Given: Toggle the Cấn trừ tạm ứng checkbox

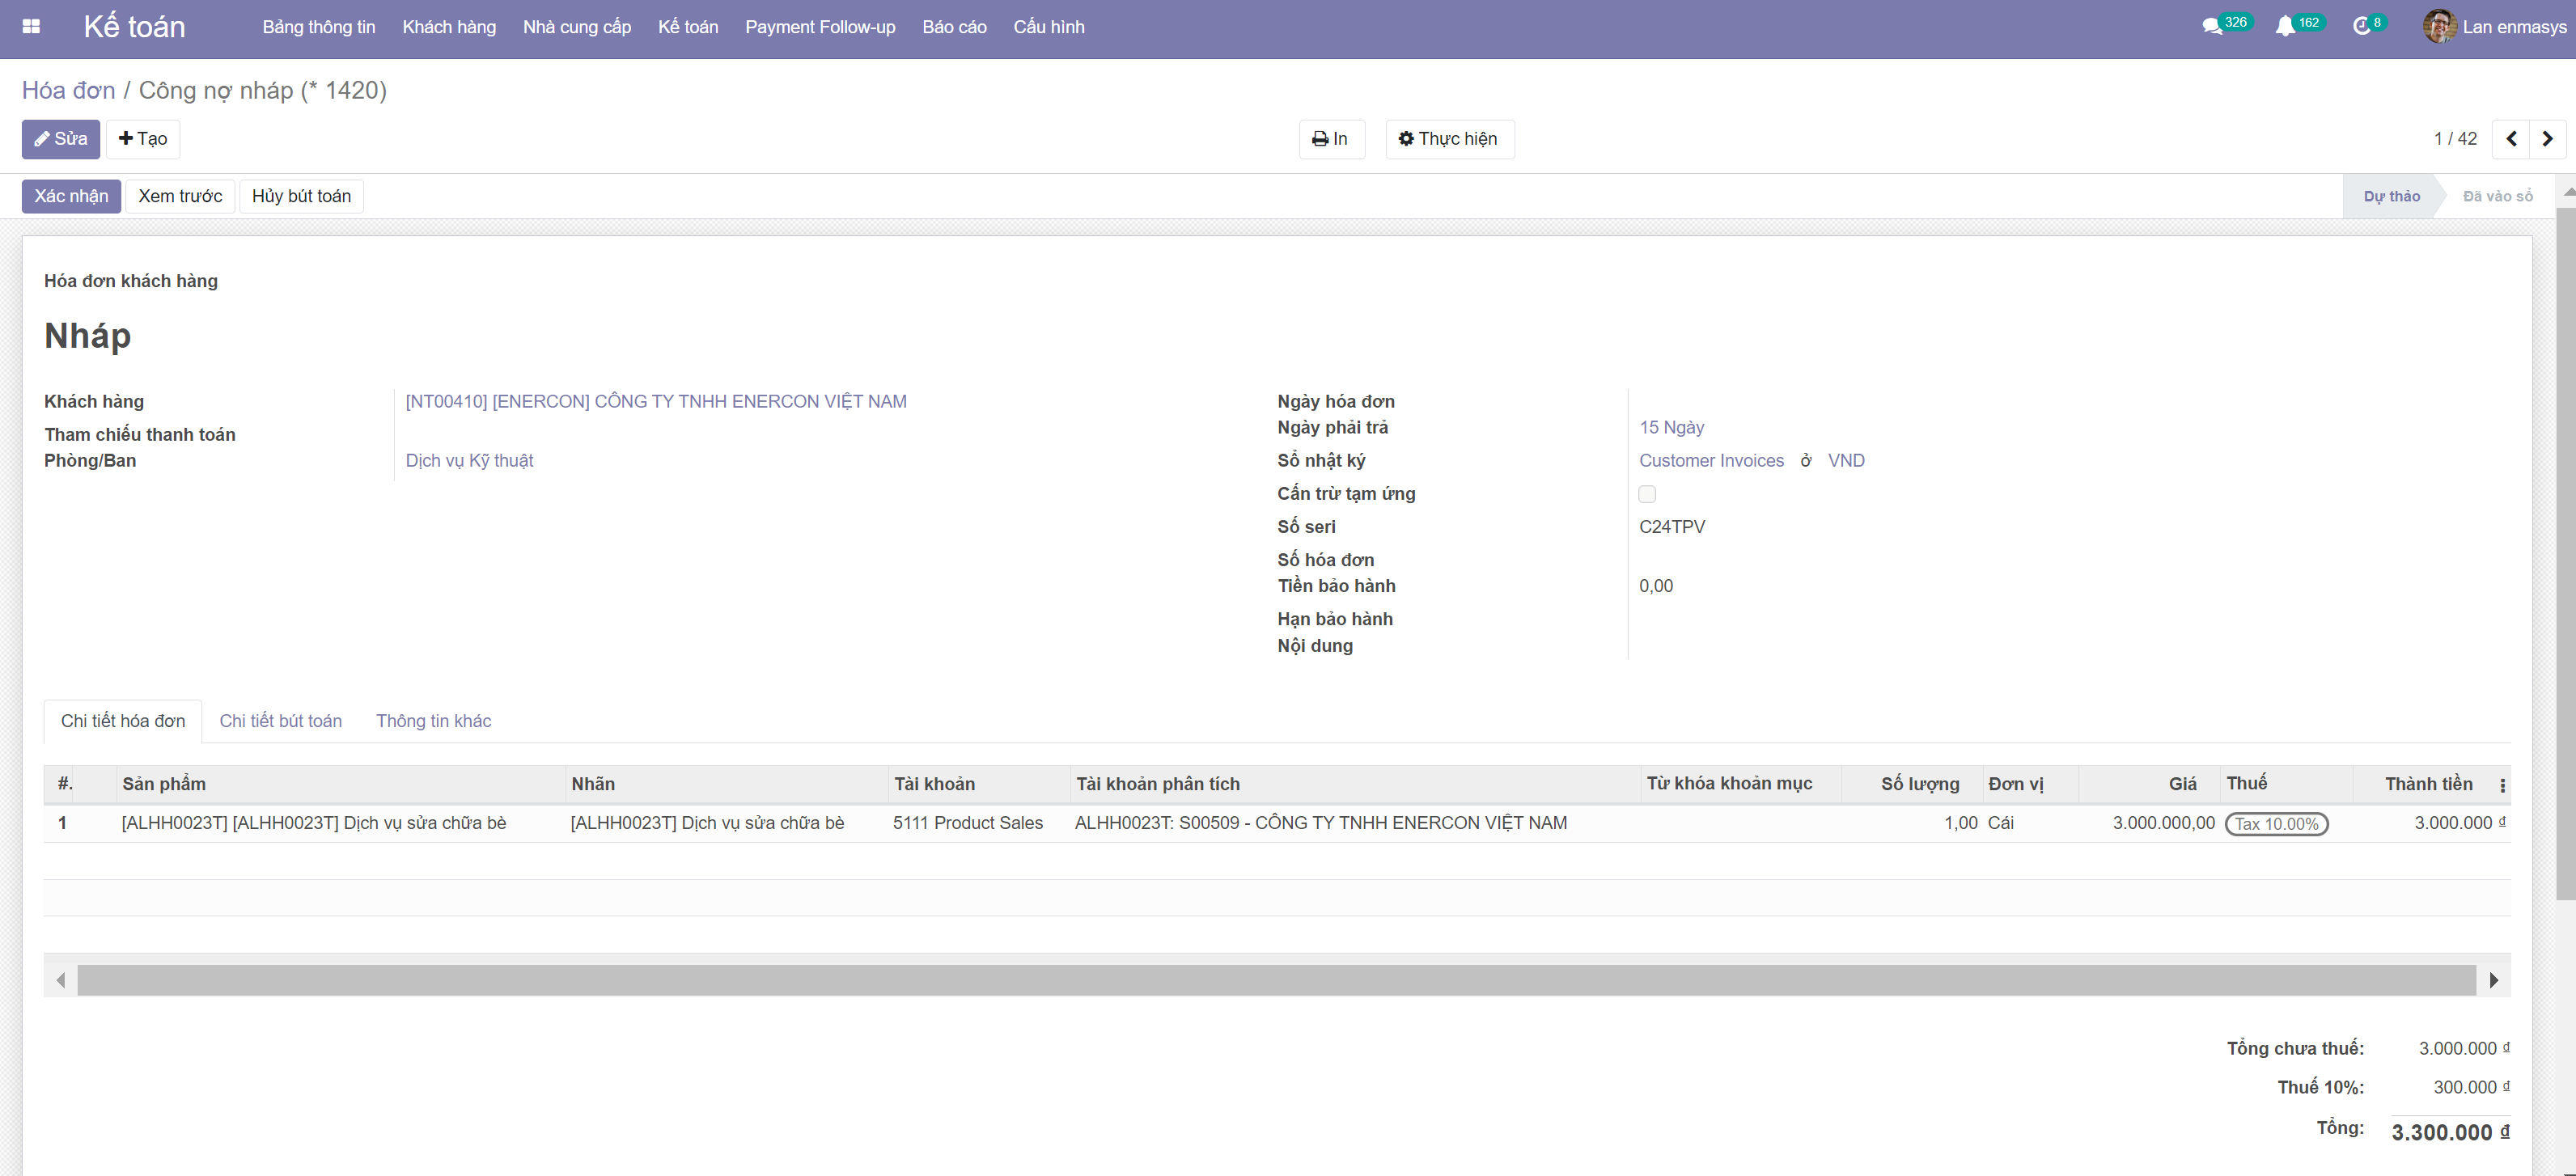Looking at the screenshot, I should click(x=1647, y=494).
